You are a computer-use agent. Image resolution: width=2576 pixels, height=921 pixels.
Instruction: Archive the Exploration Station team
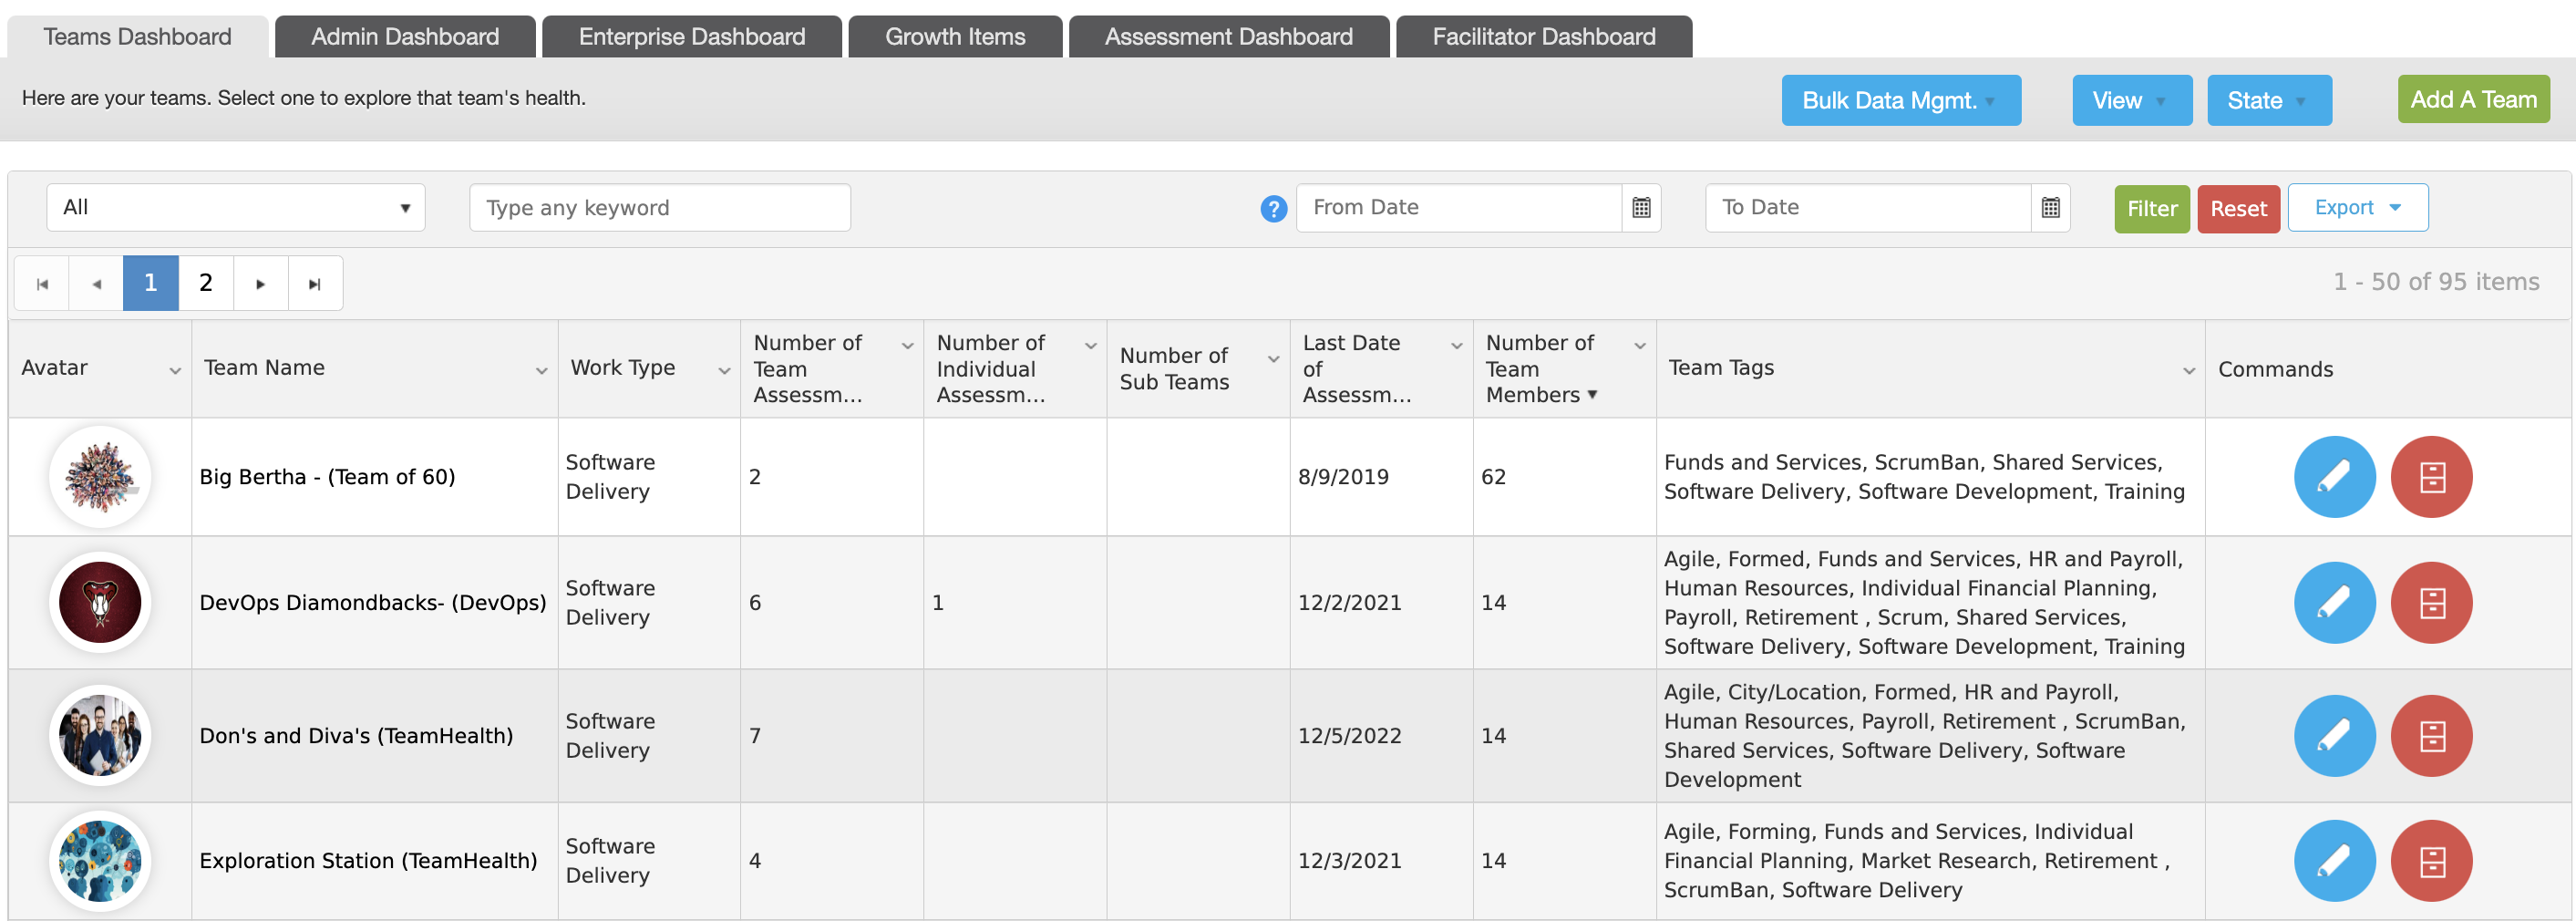click(2431, 861)
